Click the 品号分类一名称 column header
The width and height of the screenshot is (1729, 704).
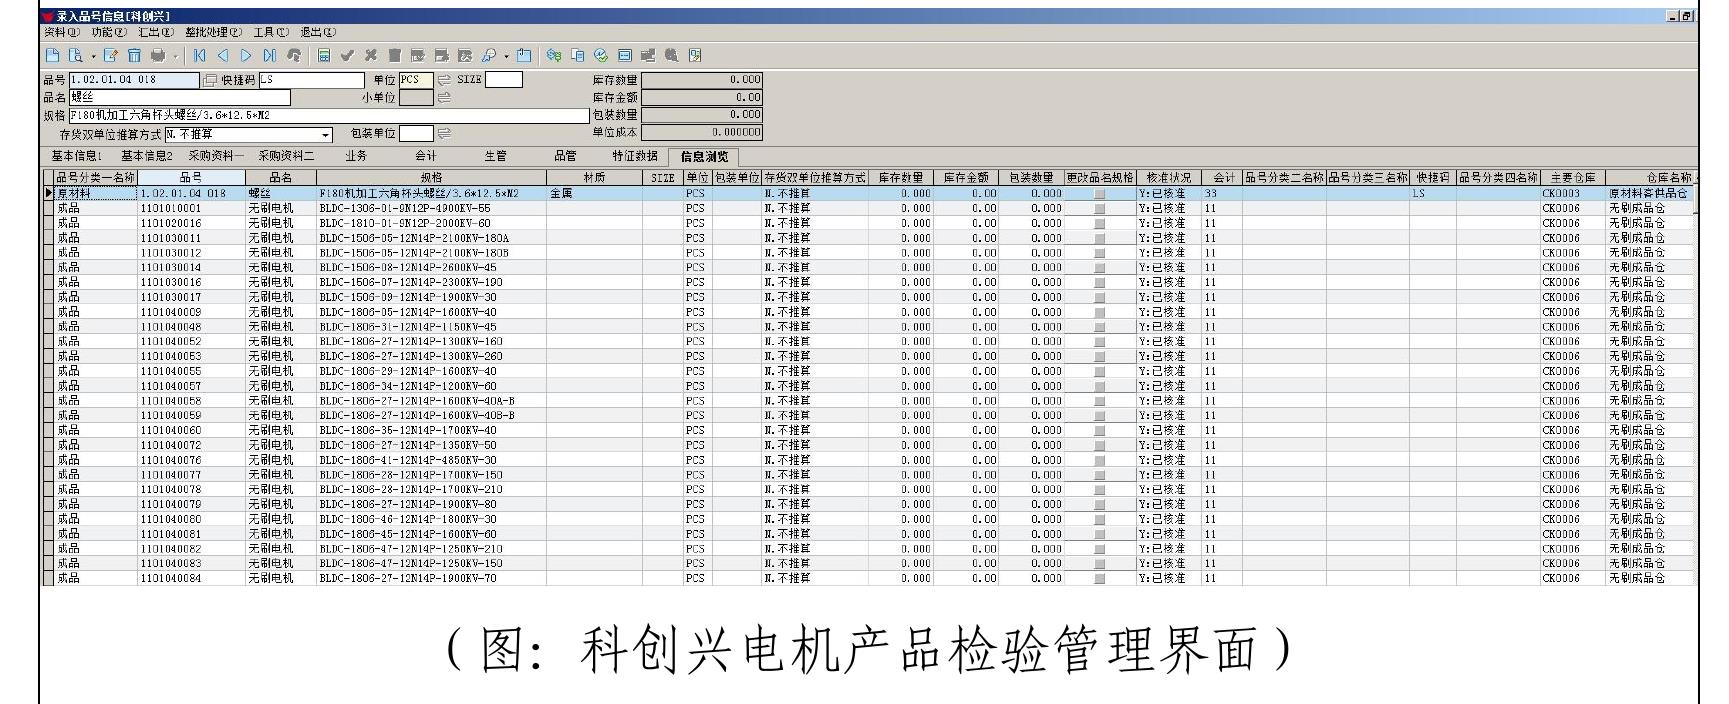tap(95, 178)
